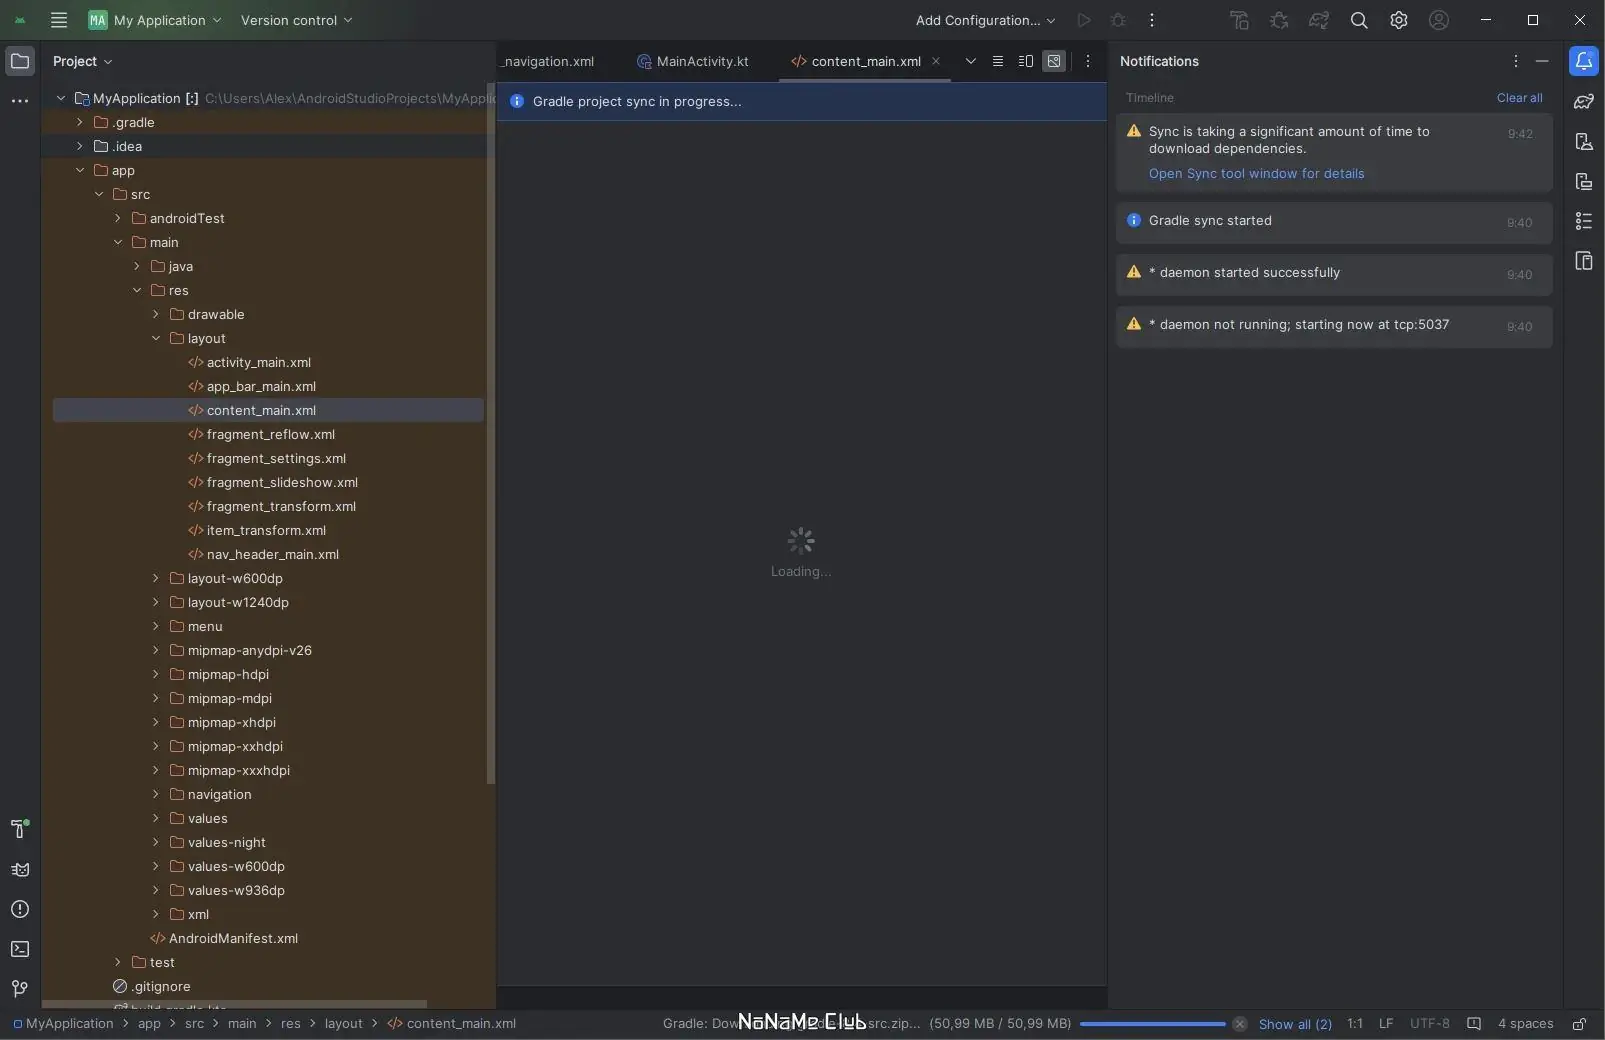Viewport: 1605px width, 1040px height.
Task: Open the main hamburger menu
Action: tap(58, 20)
